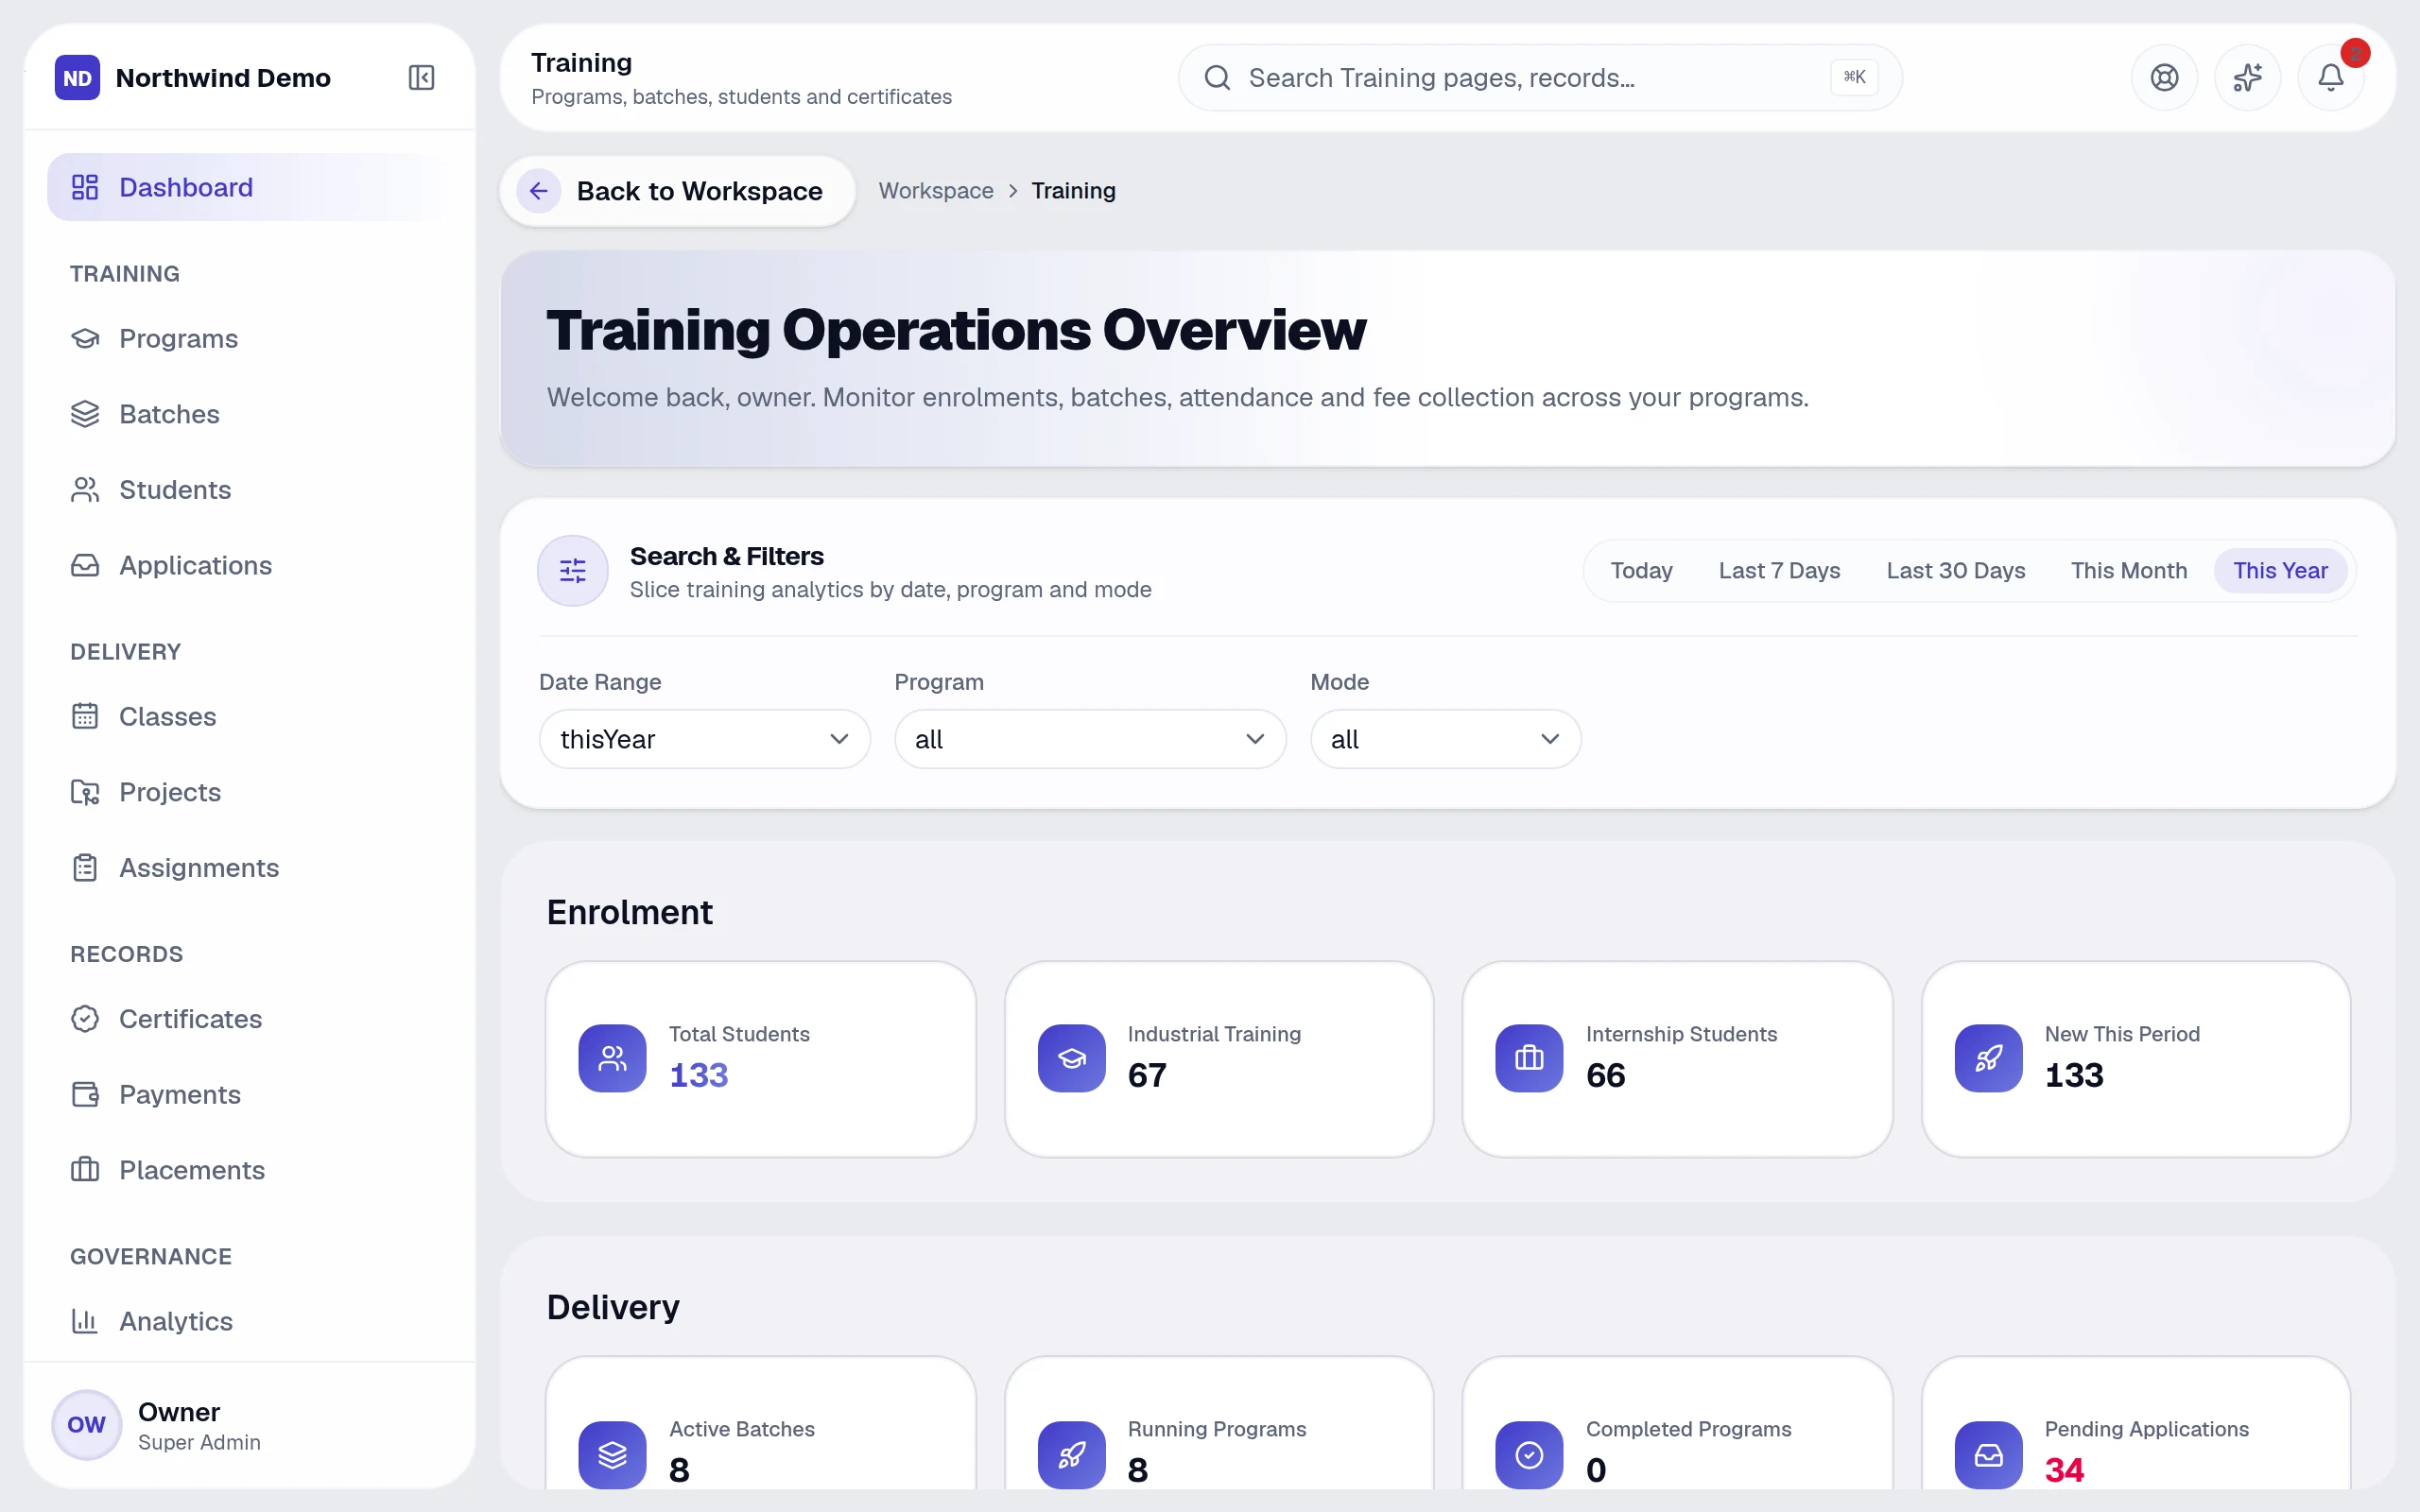
Task: Open the Date Range dropdown
Action: pyautogui.click(x=704, y=739)
